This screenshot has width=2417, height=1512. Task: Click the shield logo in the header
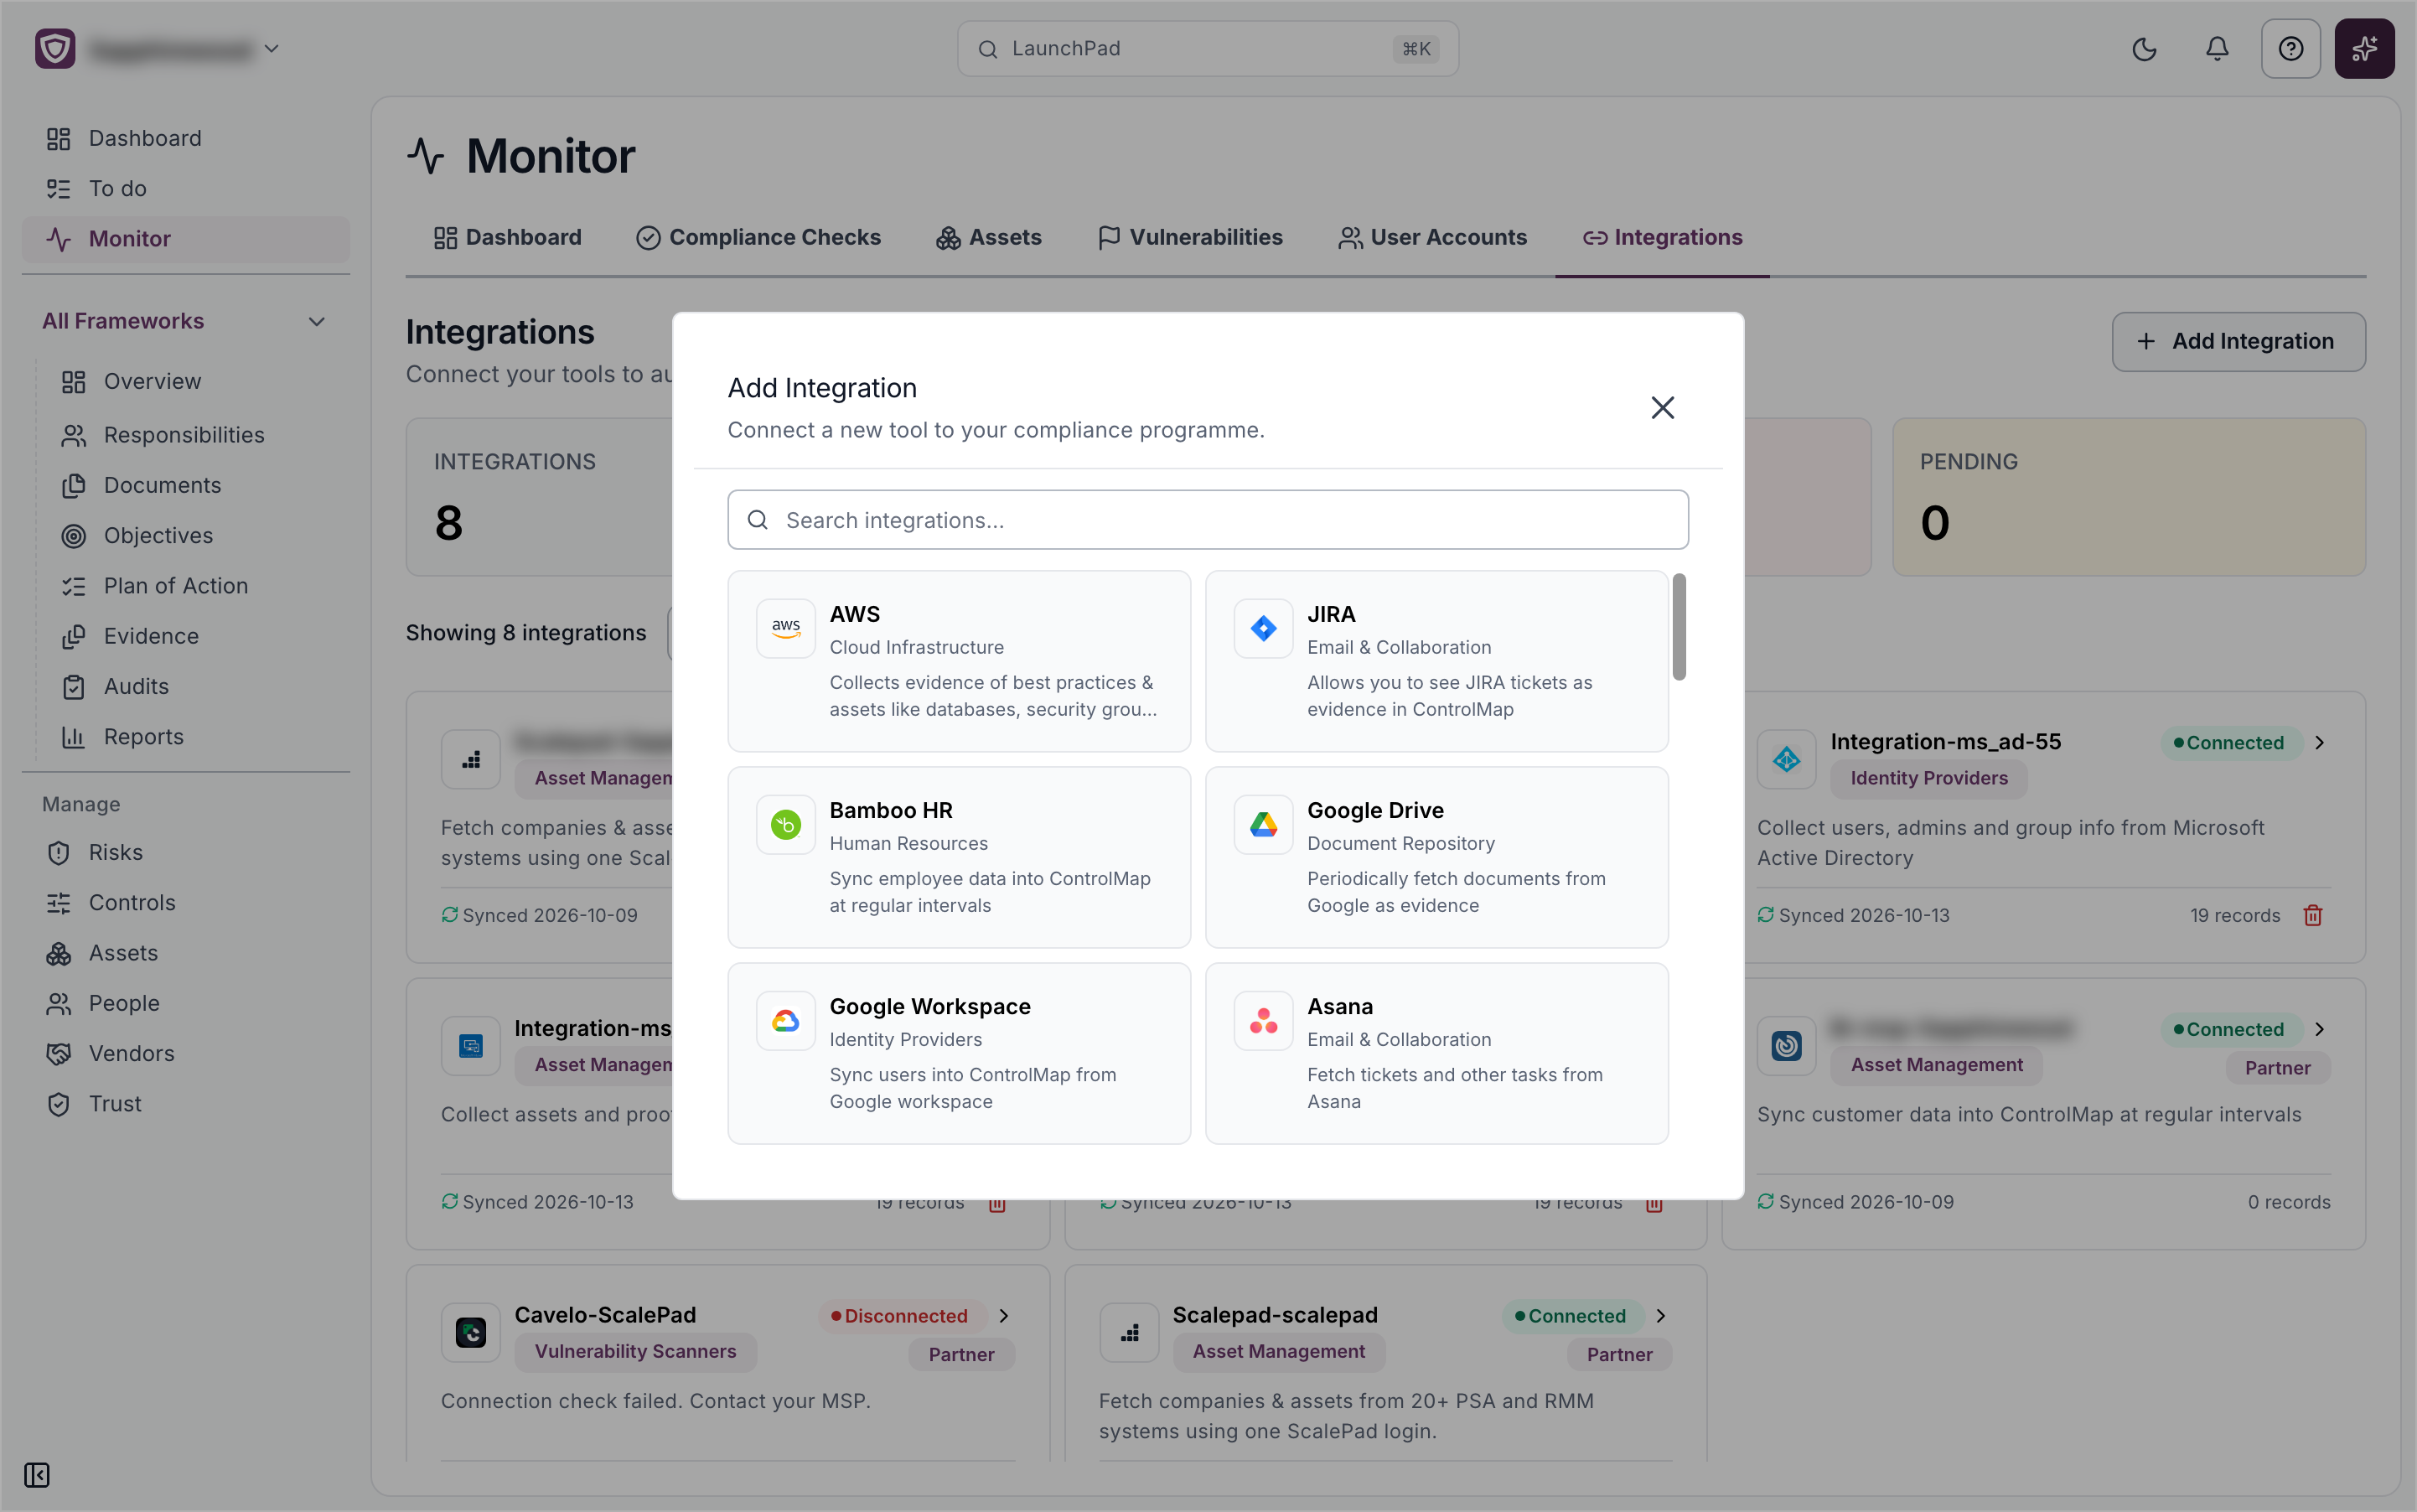point(55,48)
